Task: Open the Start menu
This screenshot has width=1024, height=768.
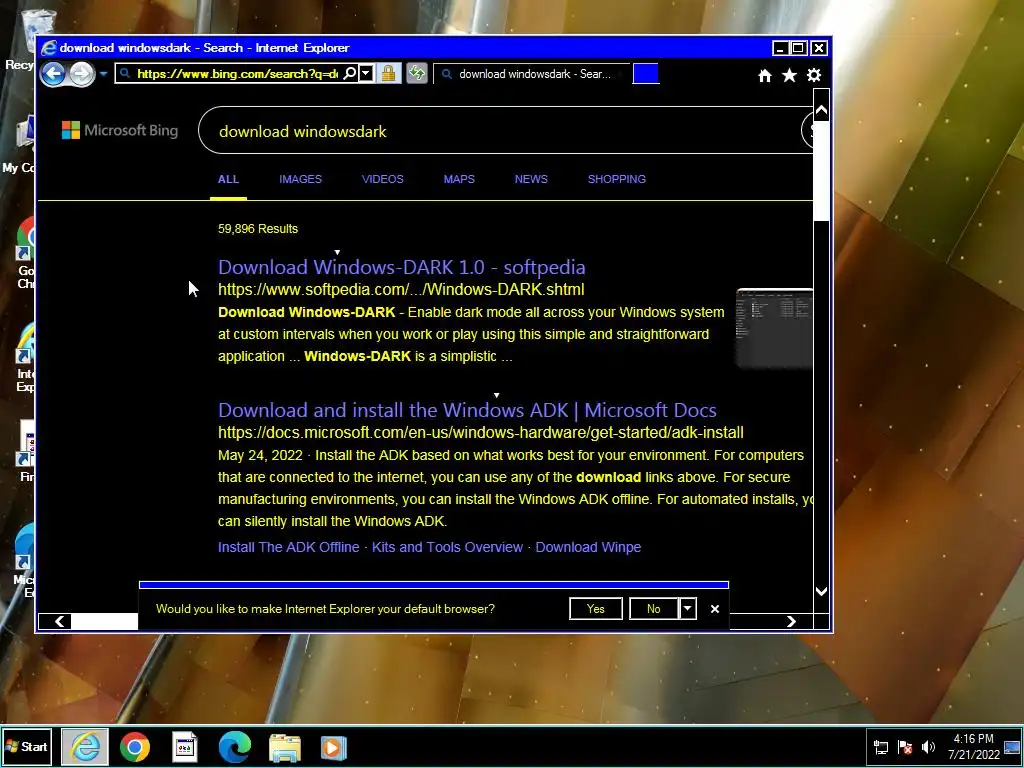Action: (x=27, y=746)
